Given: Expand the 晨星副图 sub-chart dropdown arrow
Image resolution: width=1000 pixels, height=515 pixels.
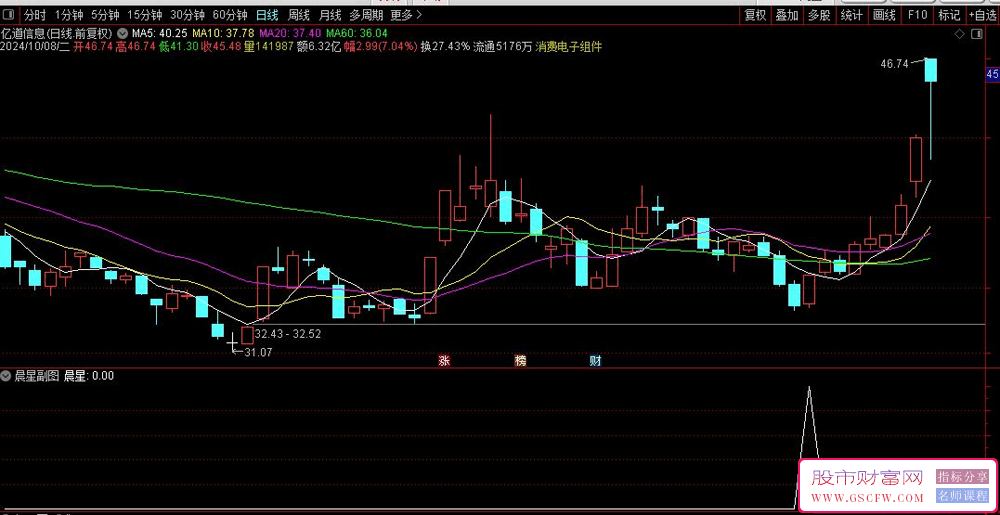Looking at the screenshot, I should tap(7, 376).
